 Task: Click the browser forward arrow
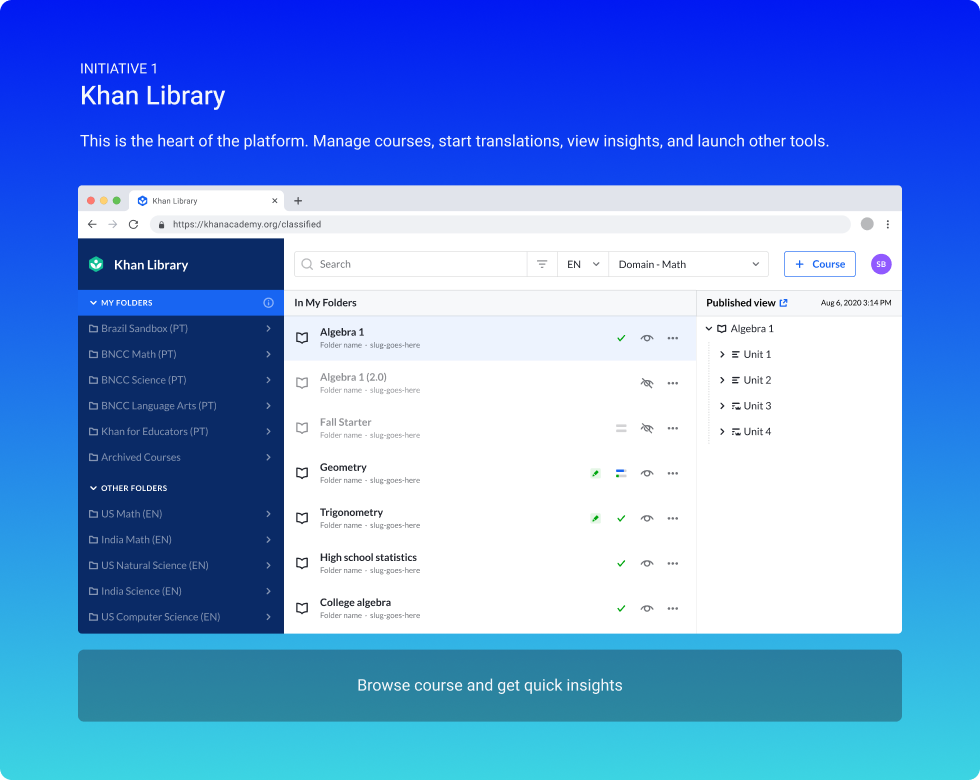coord(112,224)
